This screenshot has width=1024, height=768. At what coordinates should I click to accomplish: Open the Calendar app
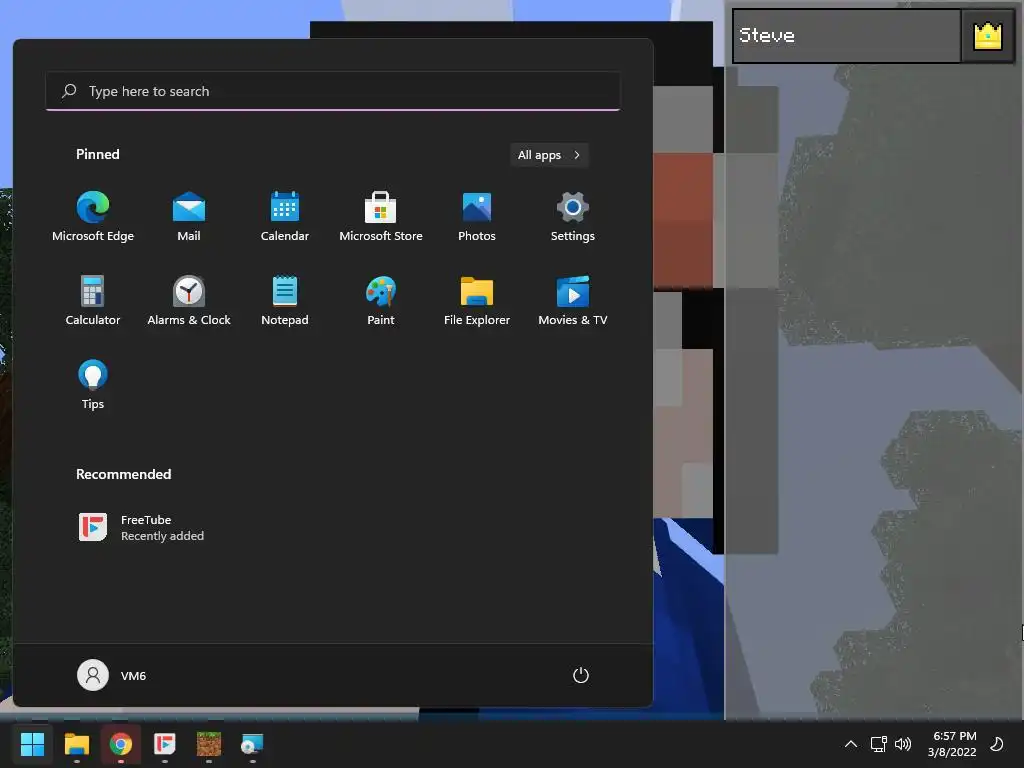pyautogui.click(x=285, y=217)
